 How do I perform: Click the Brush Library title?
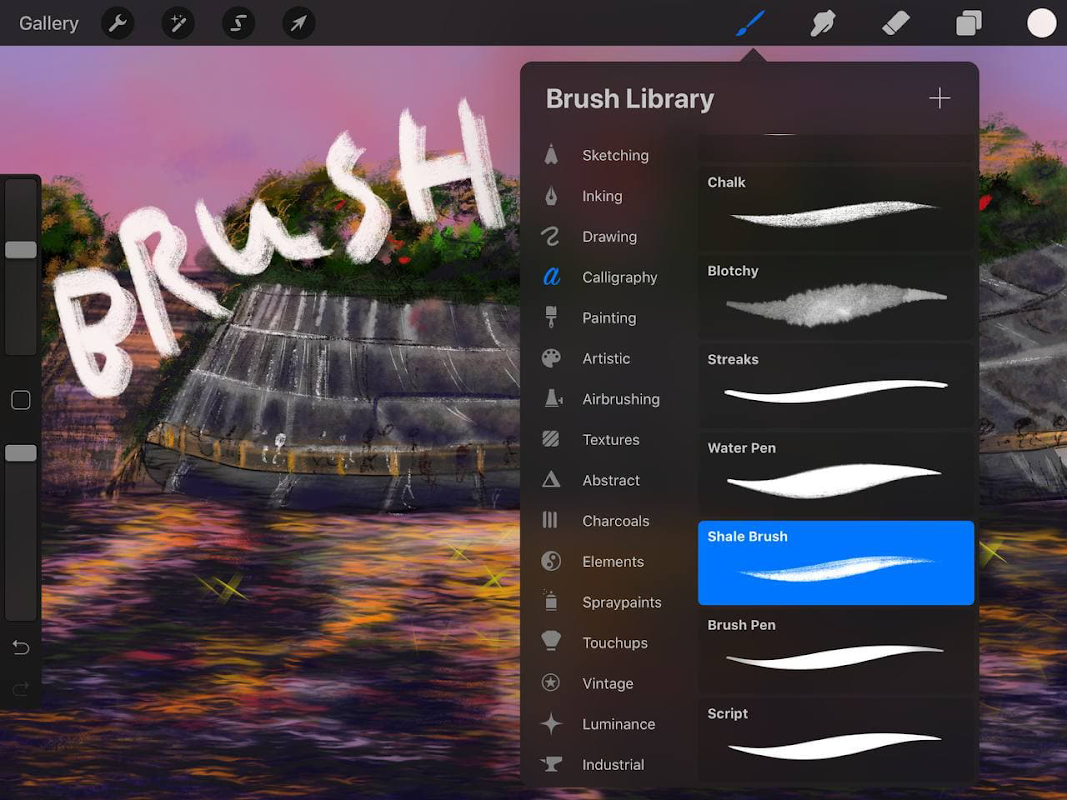point(629,99)
